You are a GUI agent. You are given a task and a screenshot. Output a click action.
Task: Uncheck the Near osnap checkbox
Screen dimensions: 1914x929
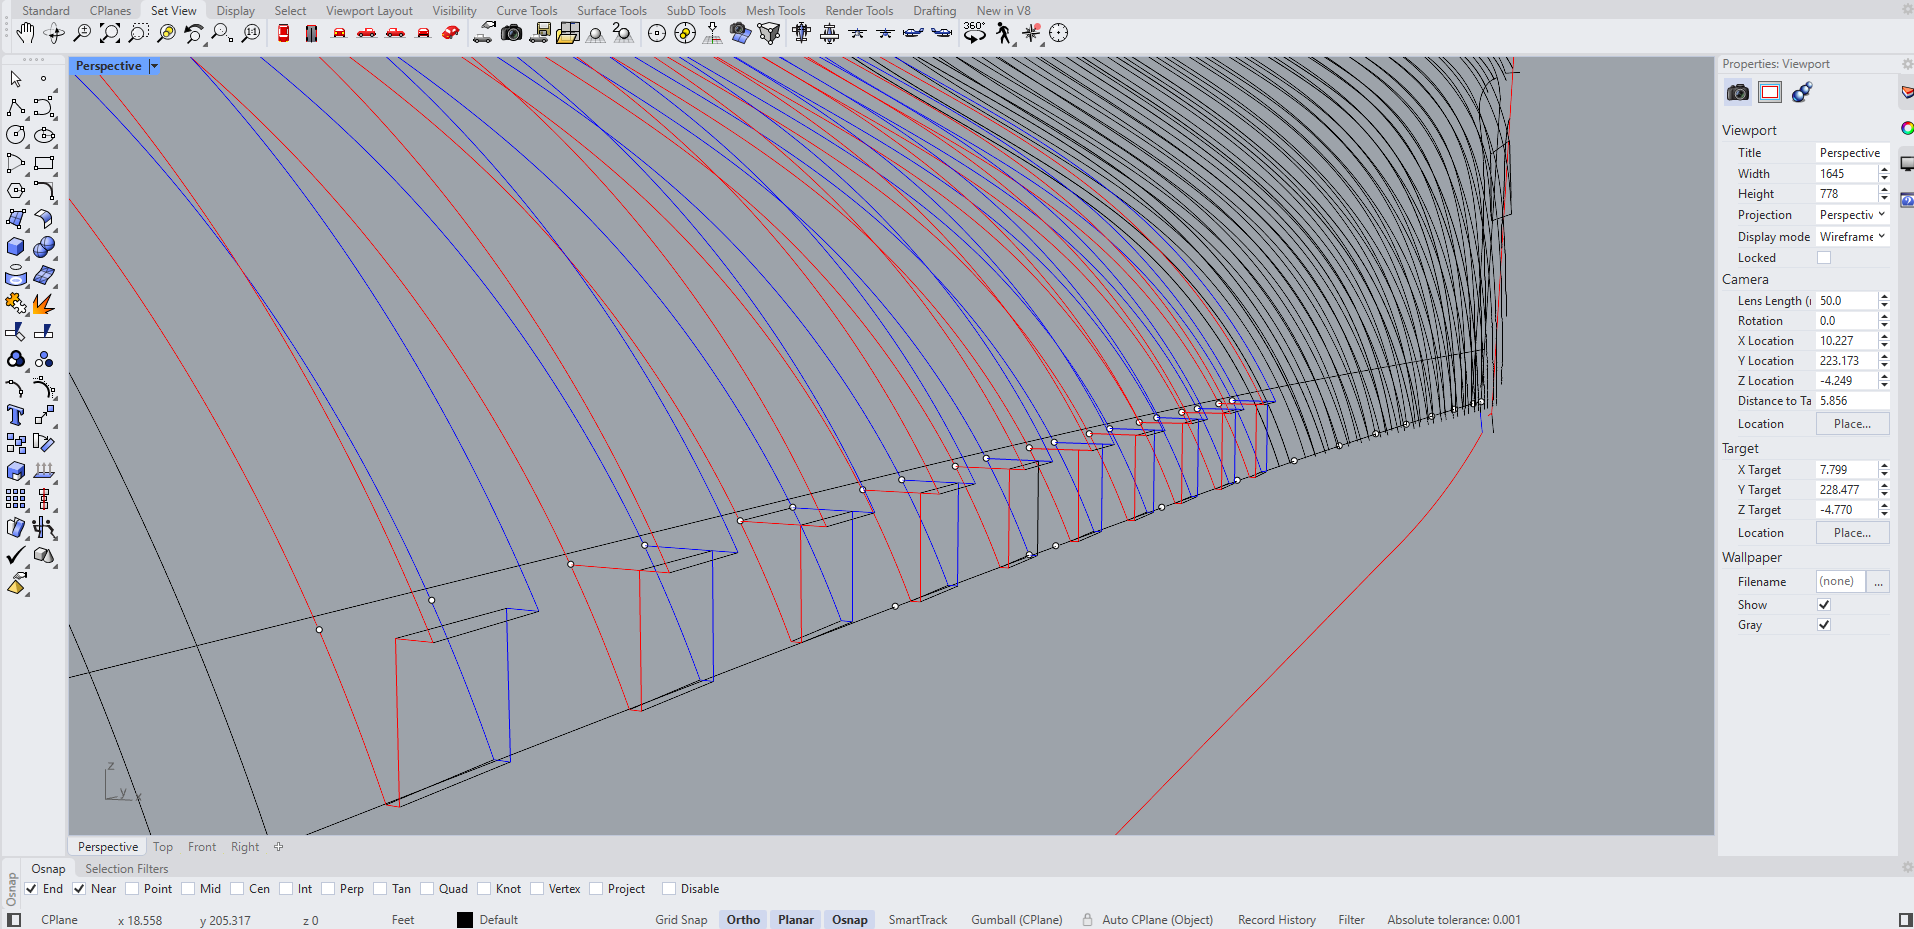click(79, 889)
